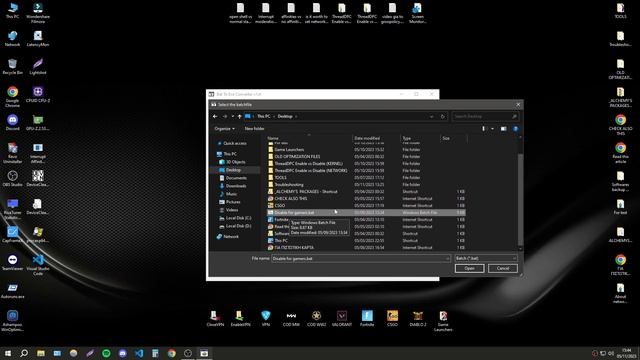Open Visual Studio Code desktop icon
This screenshot has width=640, height=360.
pos(38,265)
